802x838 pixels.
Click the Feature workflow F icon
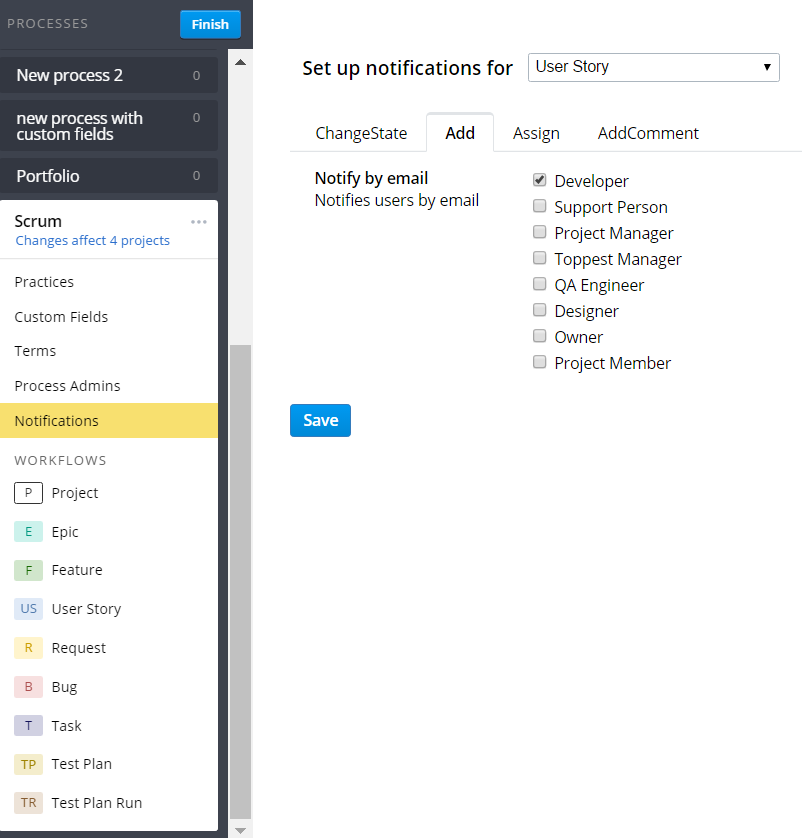click(28, 570)
